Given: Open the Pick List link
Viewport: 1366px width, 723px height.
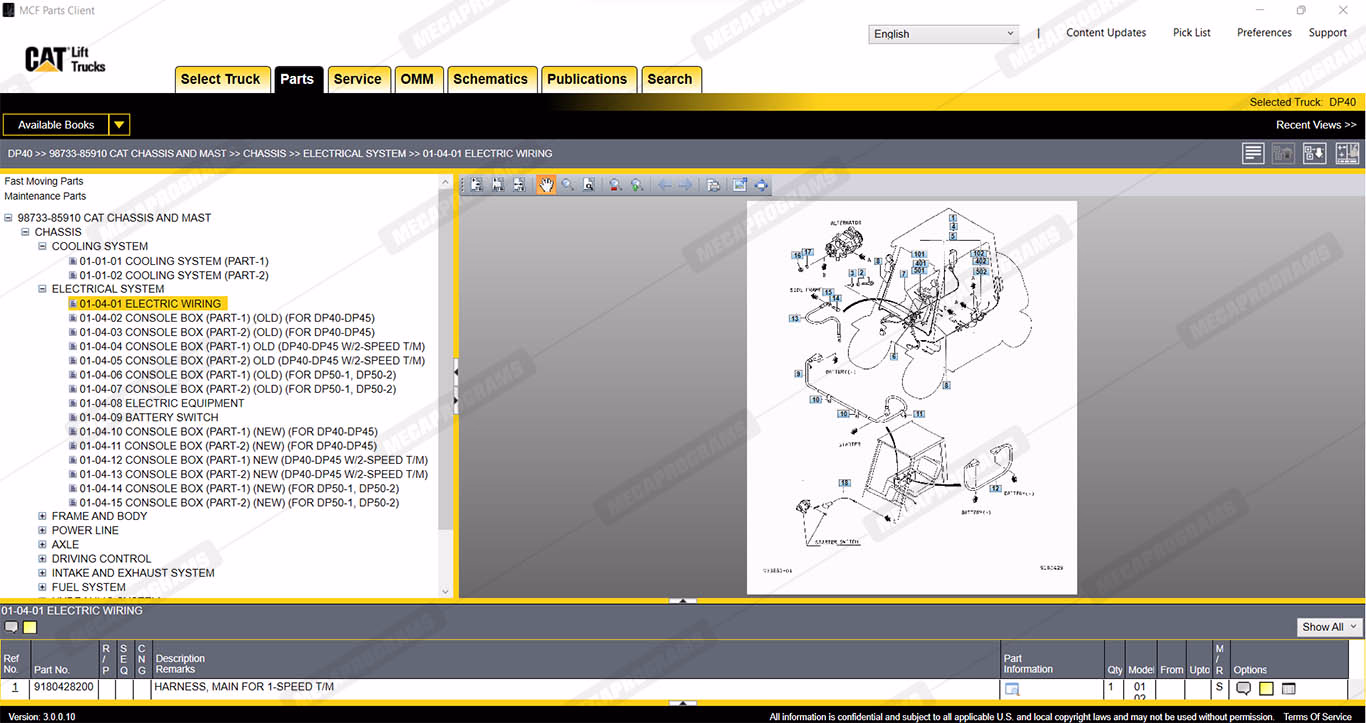Looking at the screenshot, I should [x=1191, y=33].
